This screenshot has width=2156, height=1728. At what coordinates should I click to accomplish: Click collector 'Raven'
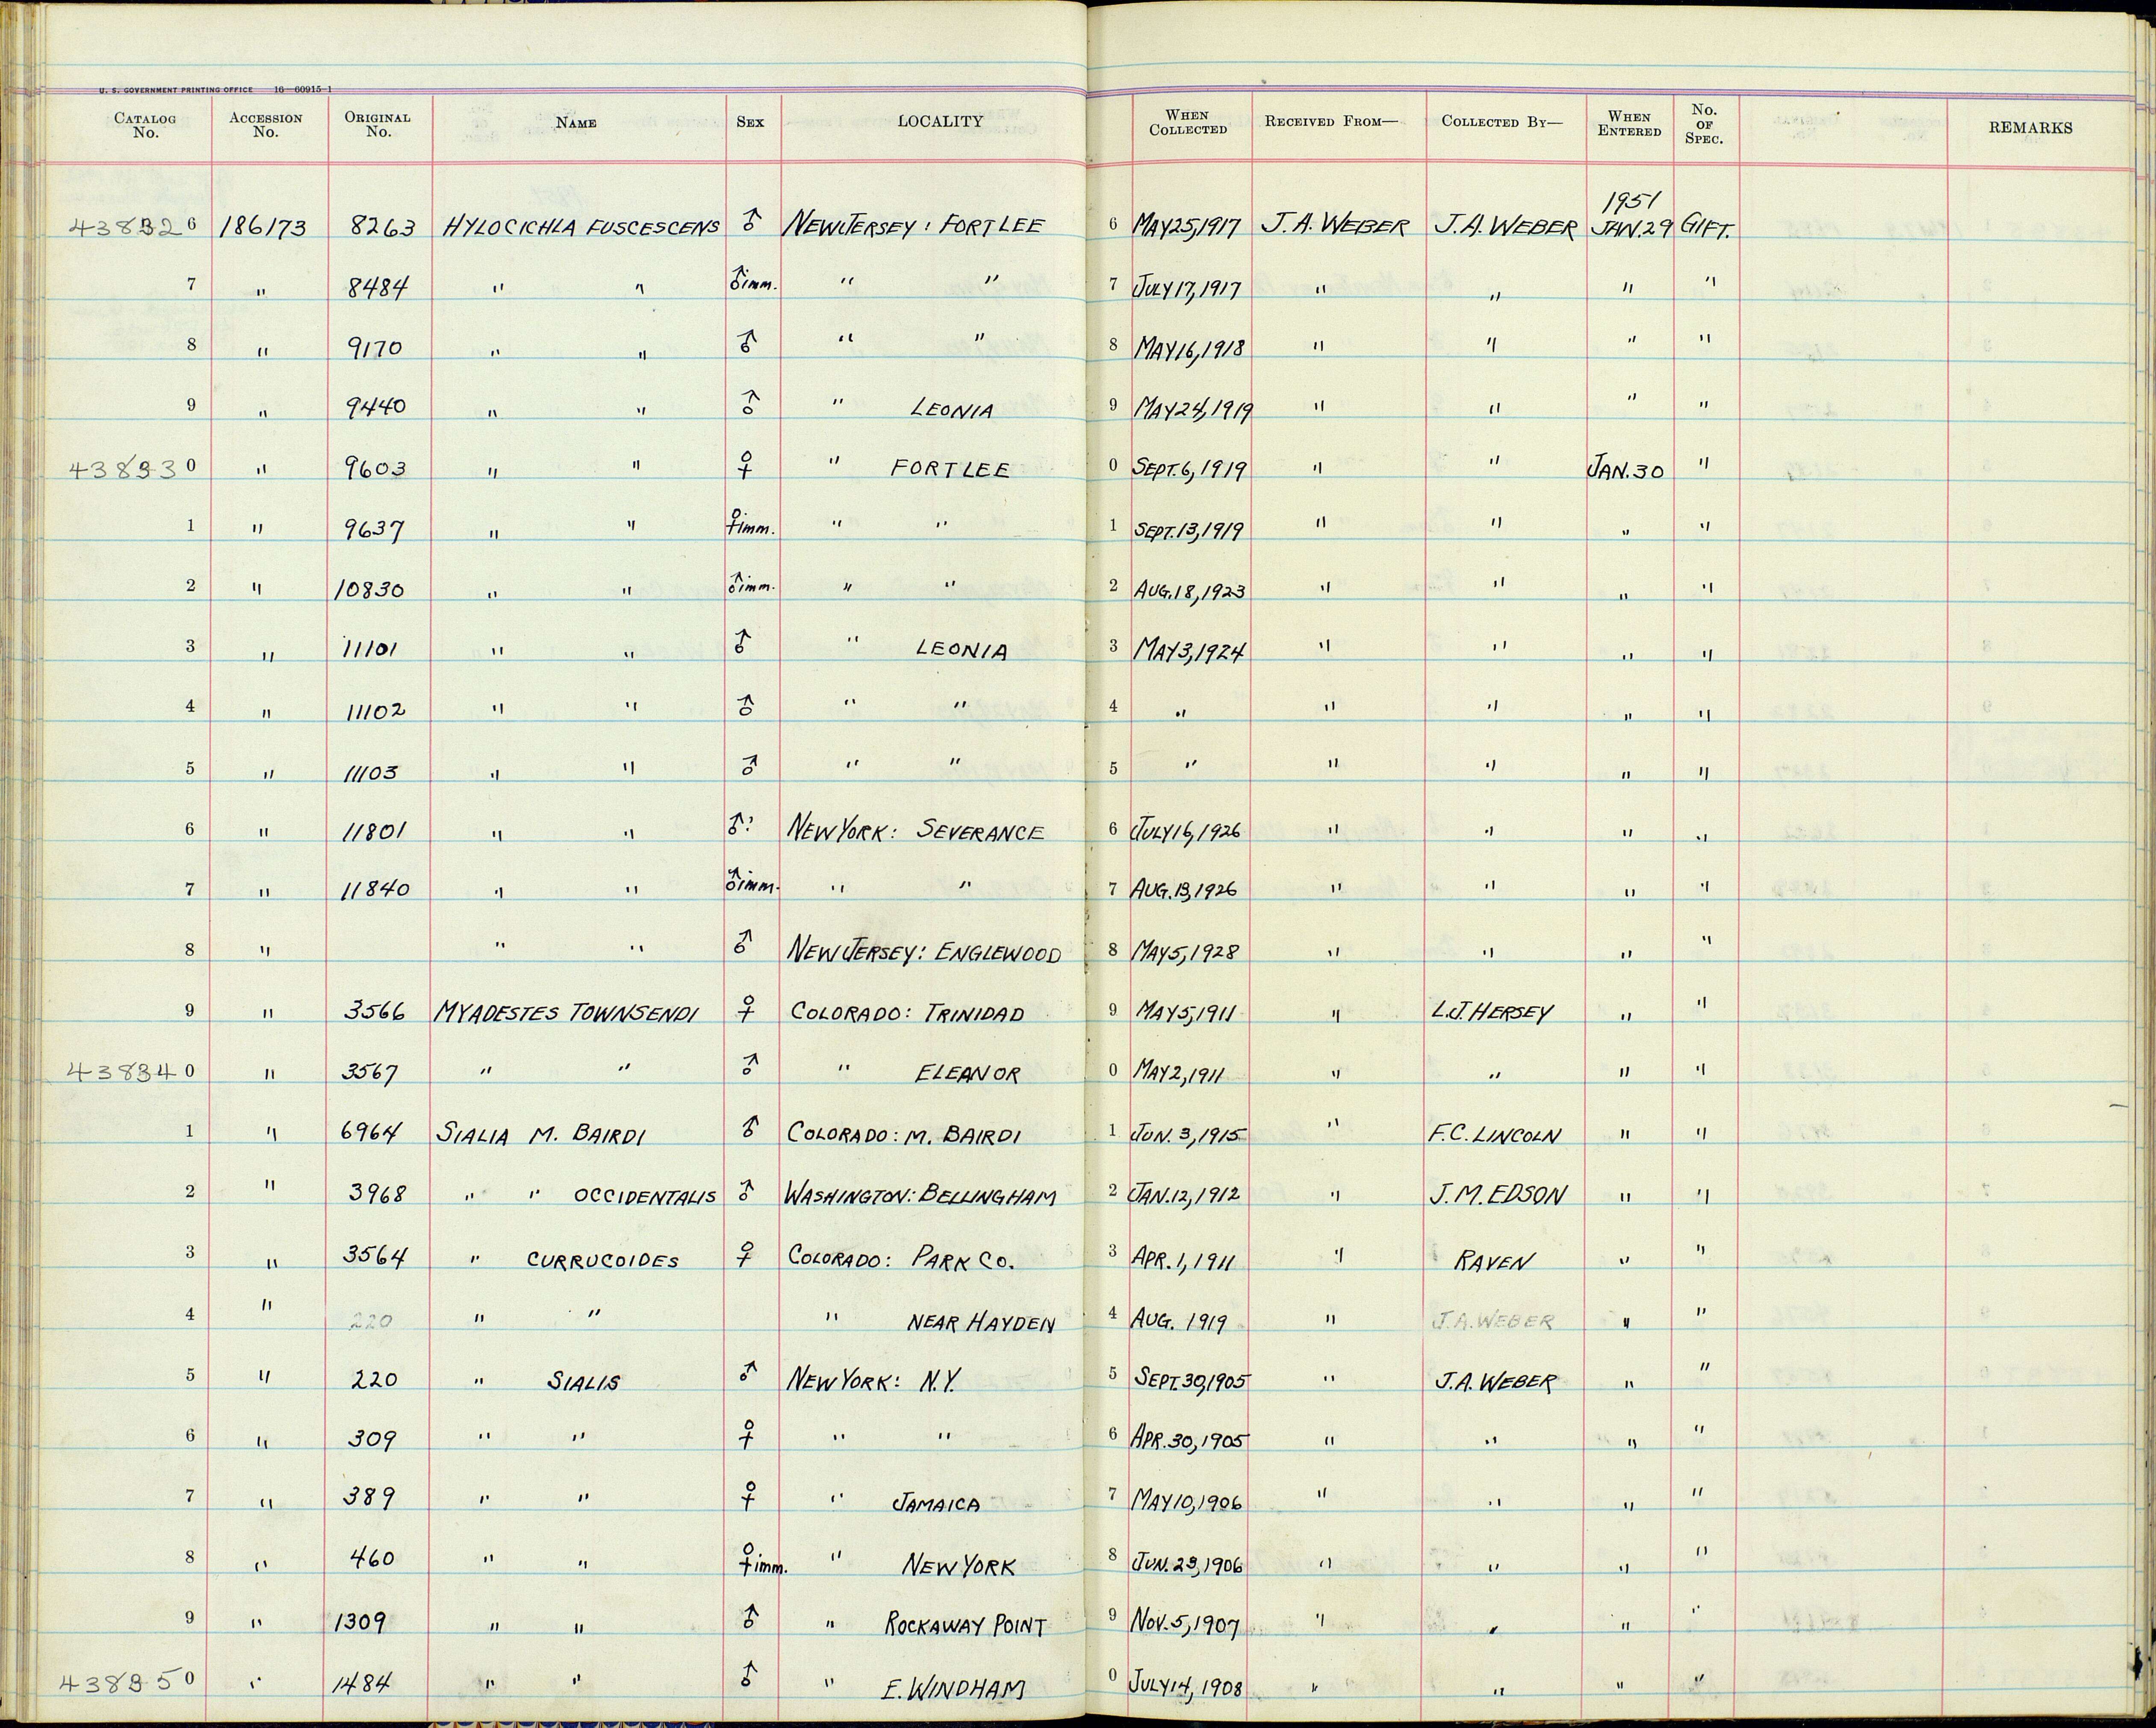[1492, 1262]
